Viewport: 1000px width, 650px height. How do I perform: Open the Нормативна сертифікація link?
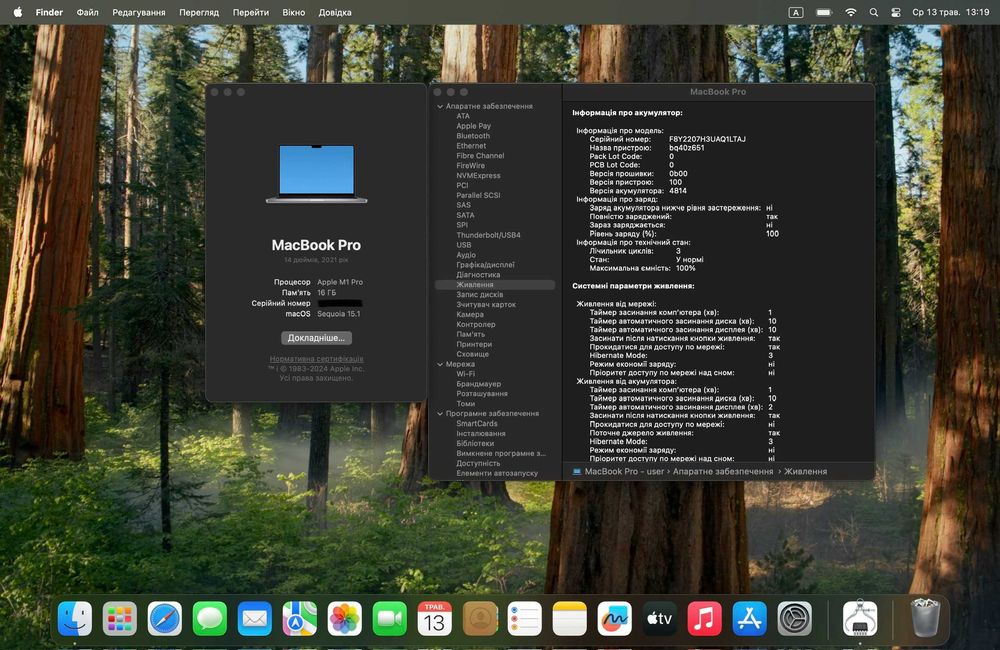[316, 359]
